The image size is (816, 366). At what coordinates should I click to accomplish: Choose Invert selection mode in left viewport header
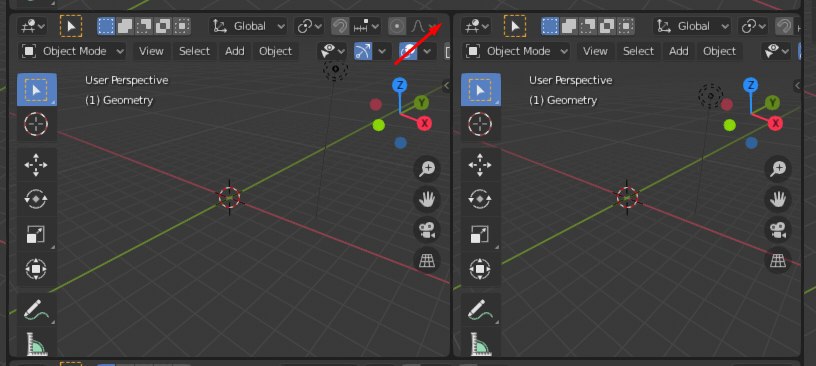163,26
